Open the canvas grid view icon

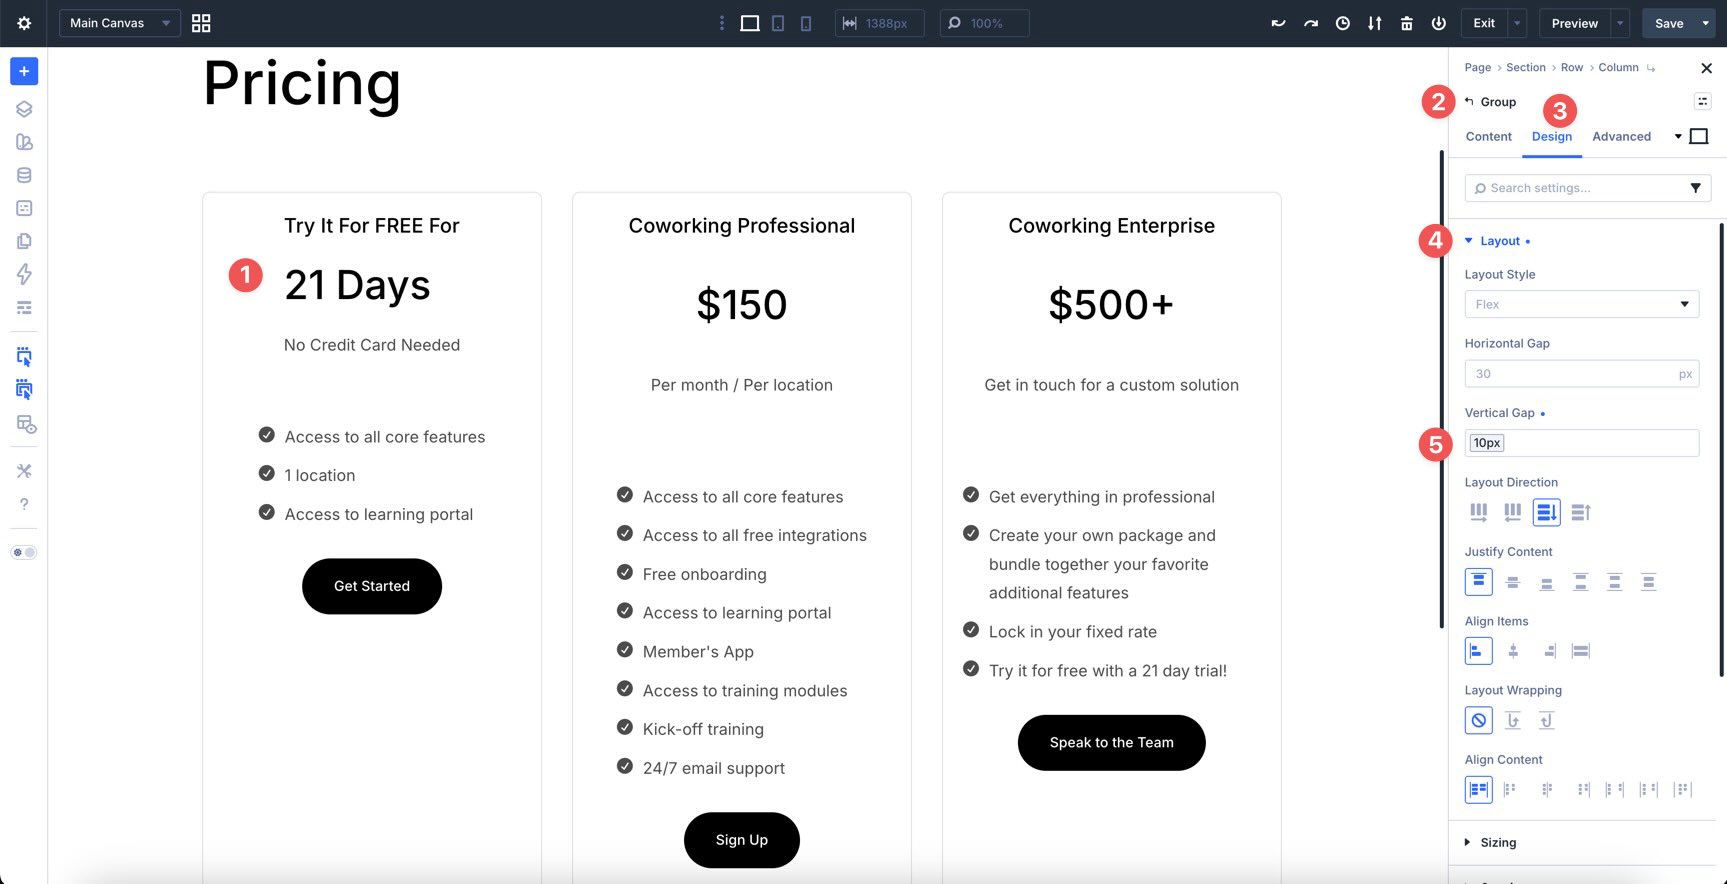[201, 23]
